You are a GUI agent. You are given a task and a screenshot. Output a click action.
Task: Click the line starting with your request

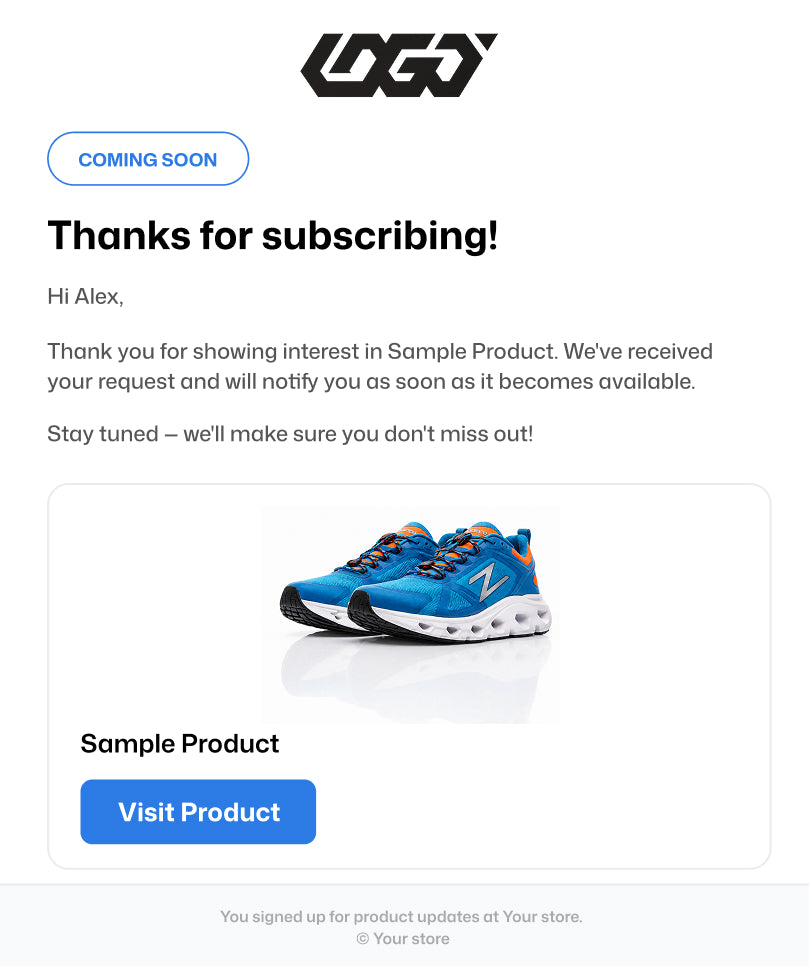tap(372, 381)
